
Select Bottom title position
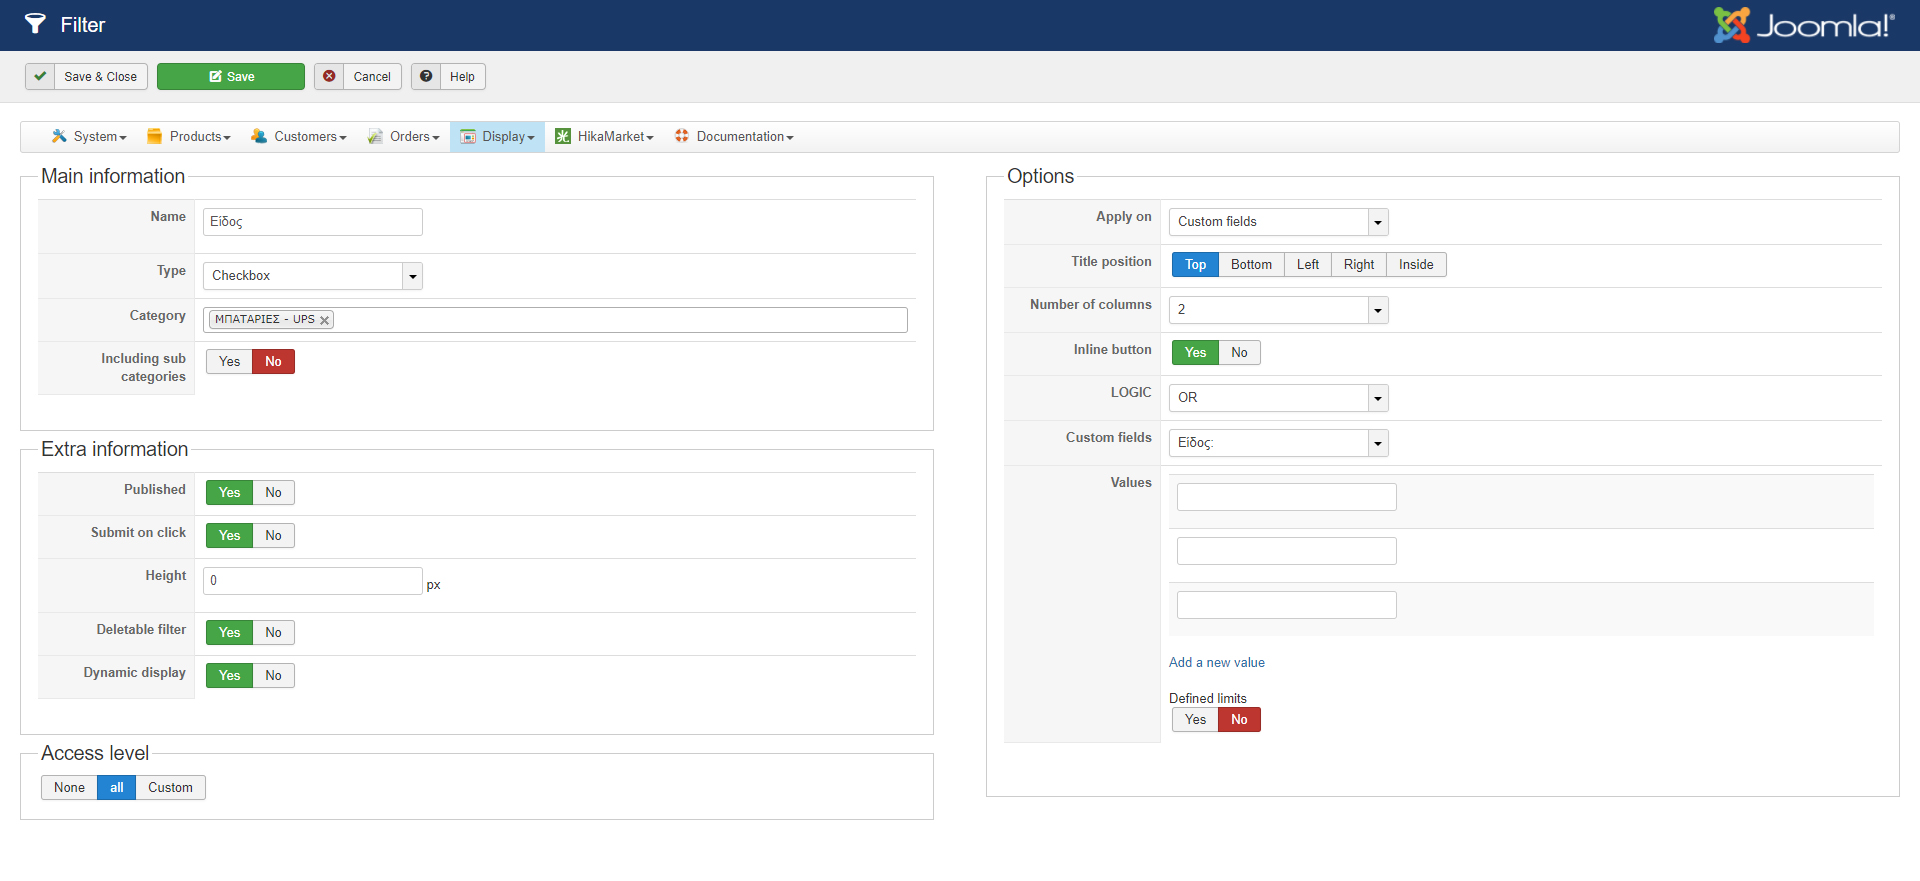[x=1251, y=264]
